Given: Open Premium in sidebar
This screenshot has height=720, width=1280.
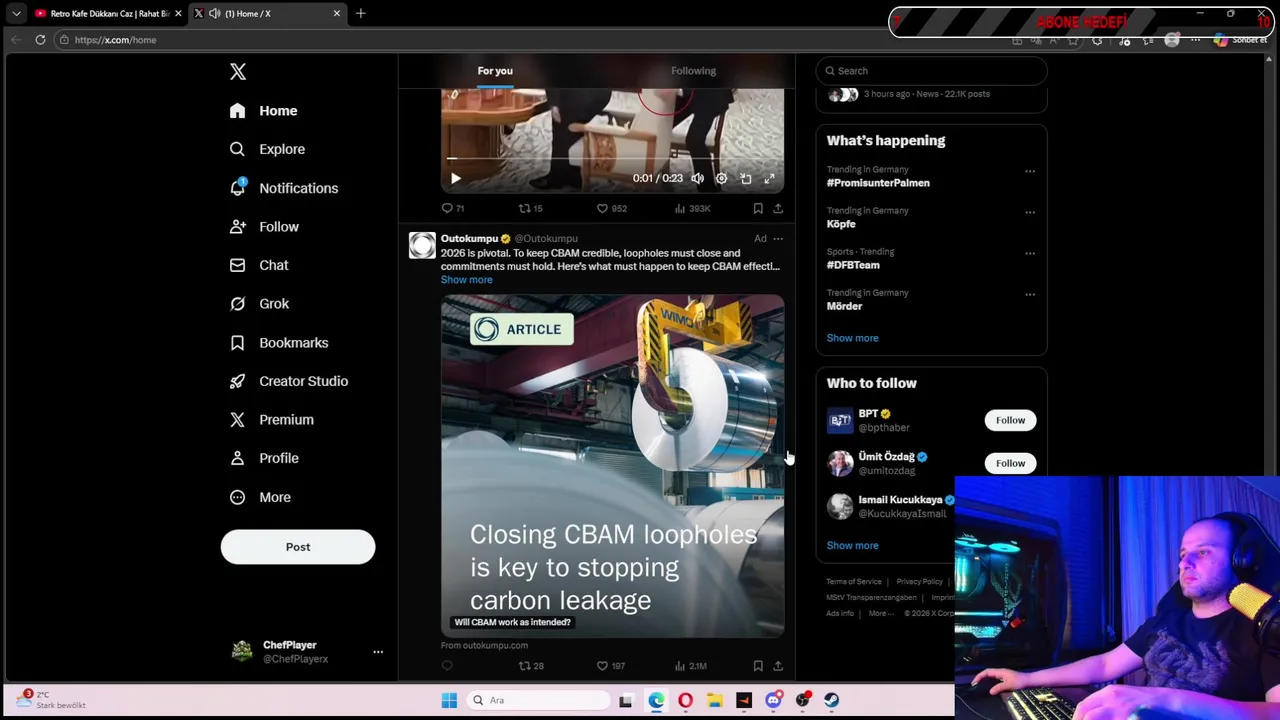Looking at the screenshot, I should [271, 420].
